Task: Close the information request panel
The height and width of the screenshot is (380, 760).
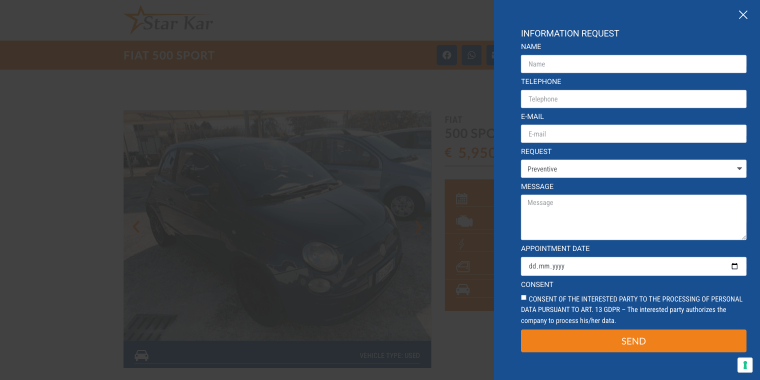Action: coord(743,15)
